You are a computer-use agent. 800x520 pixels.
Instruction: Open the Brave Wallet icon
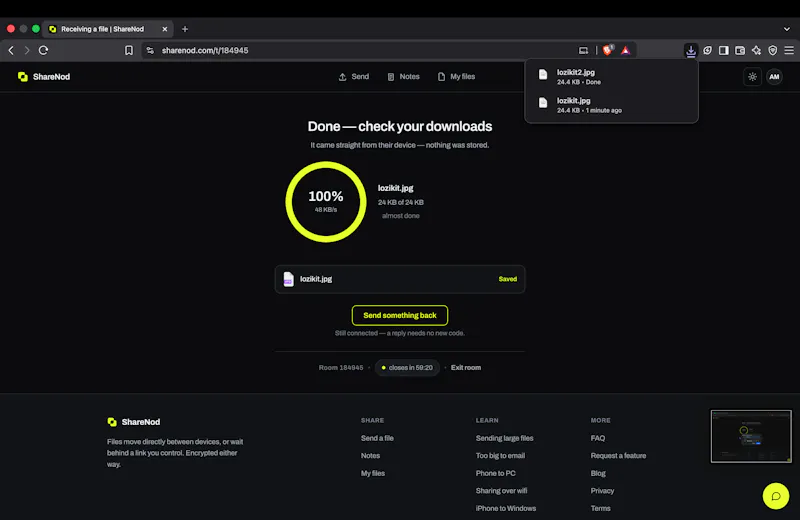click(x=740, y=50)
